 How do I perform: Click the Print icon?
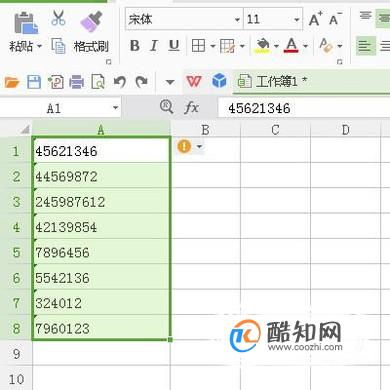77,82
